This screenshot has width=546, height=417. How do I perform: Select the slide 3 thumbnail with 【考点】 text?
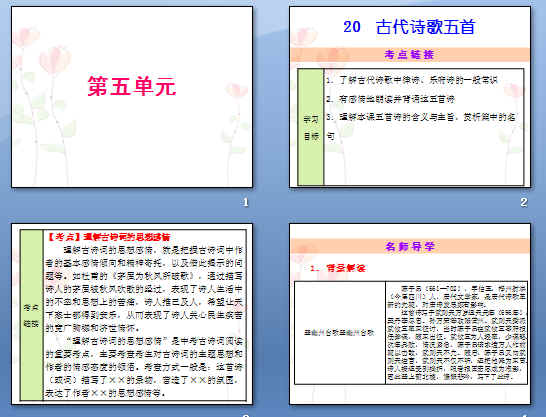132,314
